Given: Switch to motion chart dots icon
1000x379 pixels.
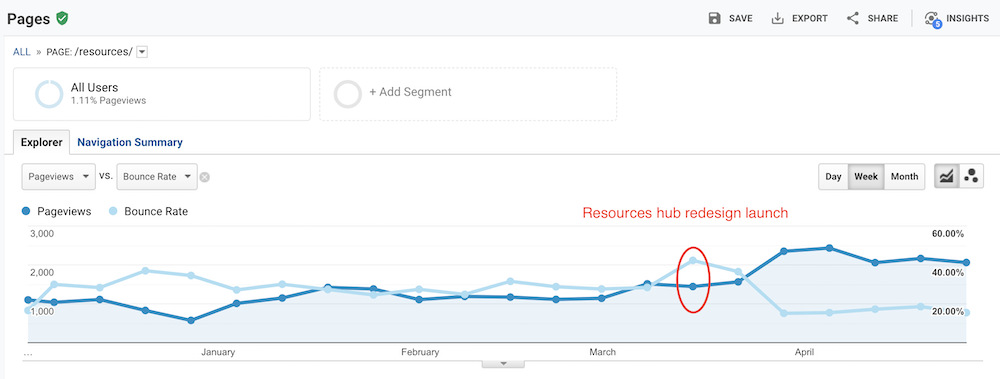Looking at the screenshot, I should click(971, 177).
